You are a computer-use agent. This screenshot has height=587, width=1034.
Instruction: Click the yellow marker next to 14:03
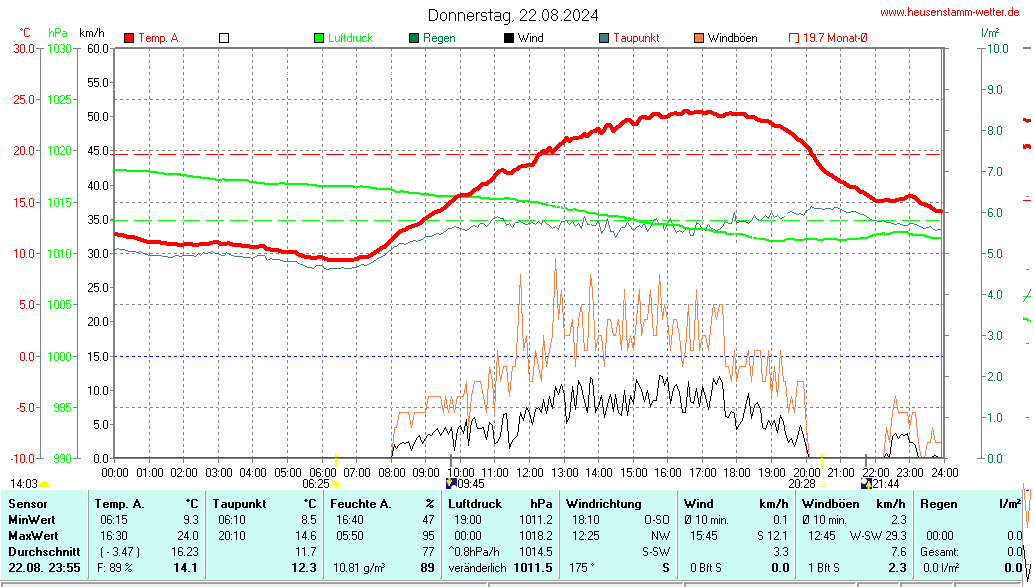click(x=44, y=484)
